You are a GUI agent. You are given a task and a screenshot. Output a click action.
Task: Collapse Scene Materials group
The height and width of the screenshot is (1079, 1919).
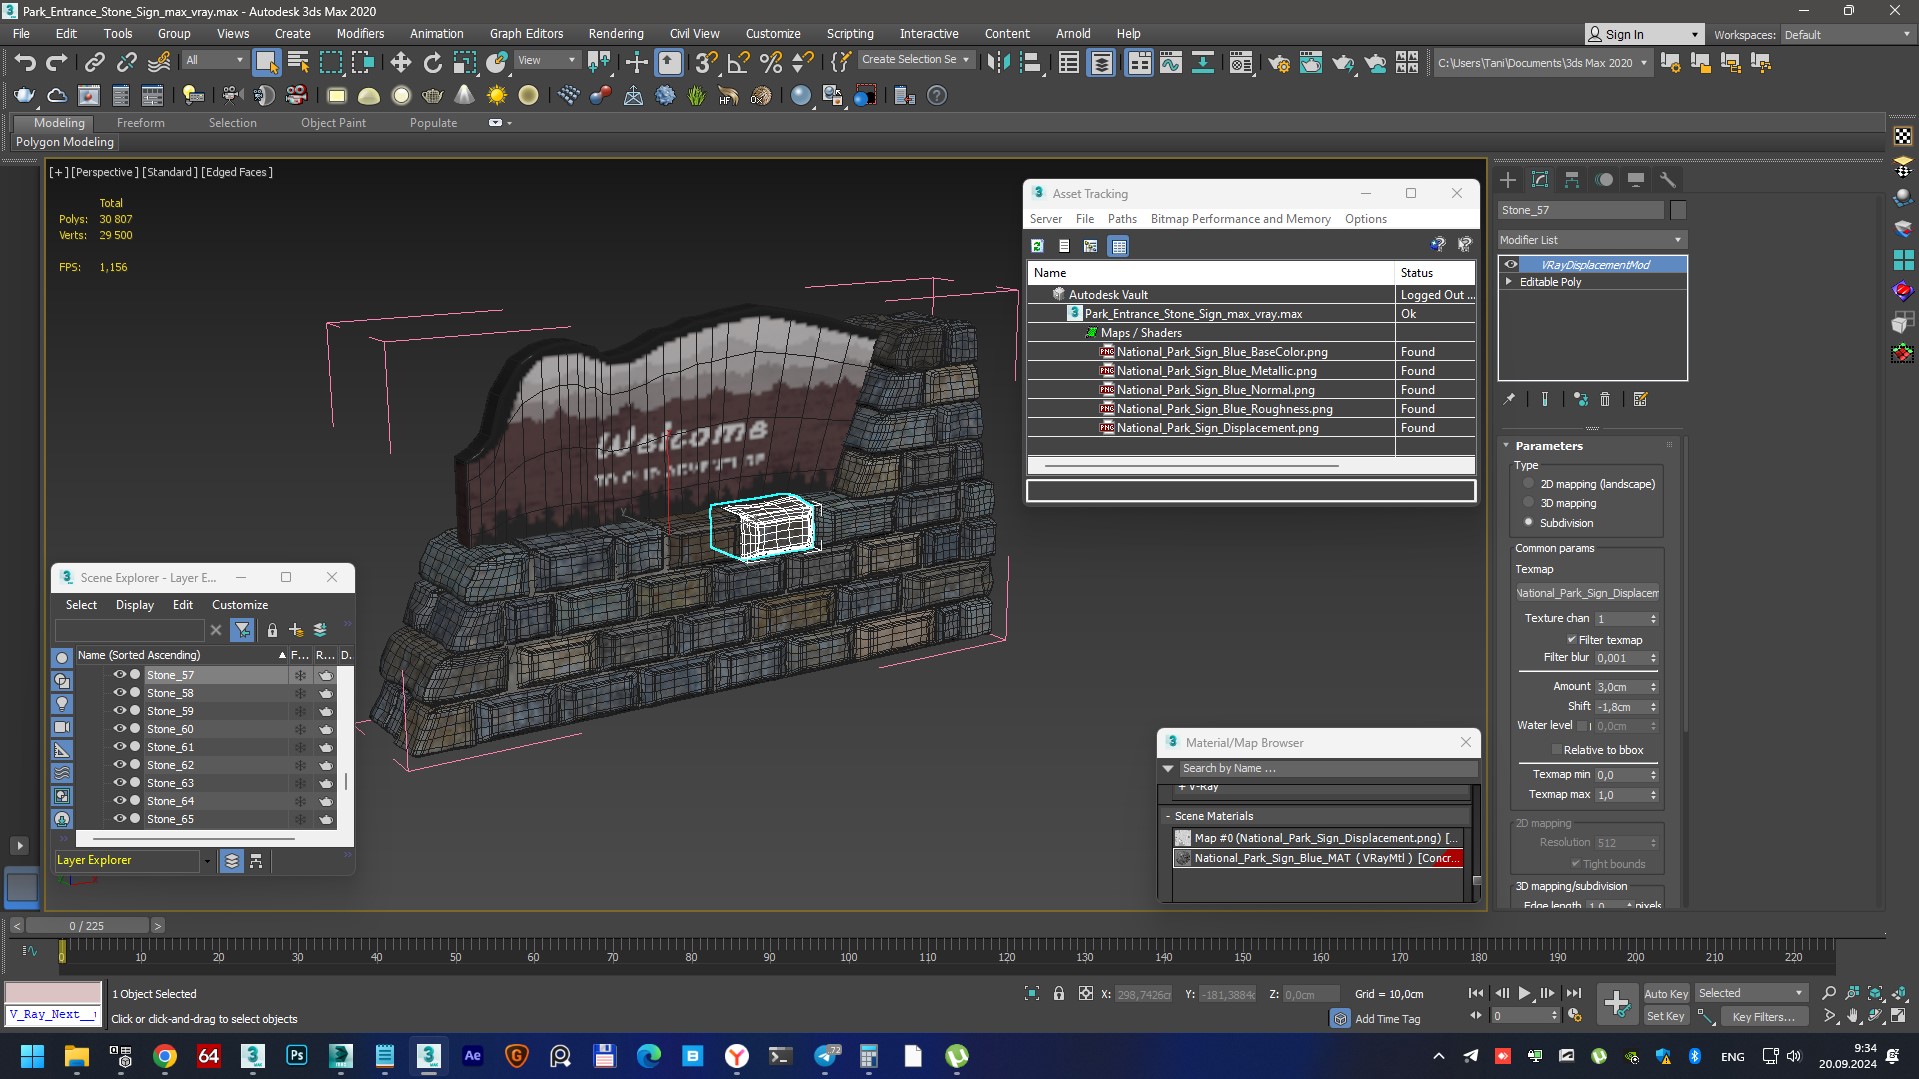click(1168, 816)
